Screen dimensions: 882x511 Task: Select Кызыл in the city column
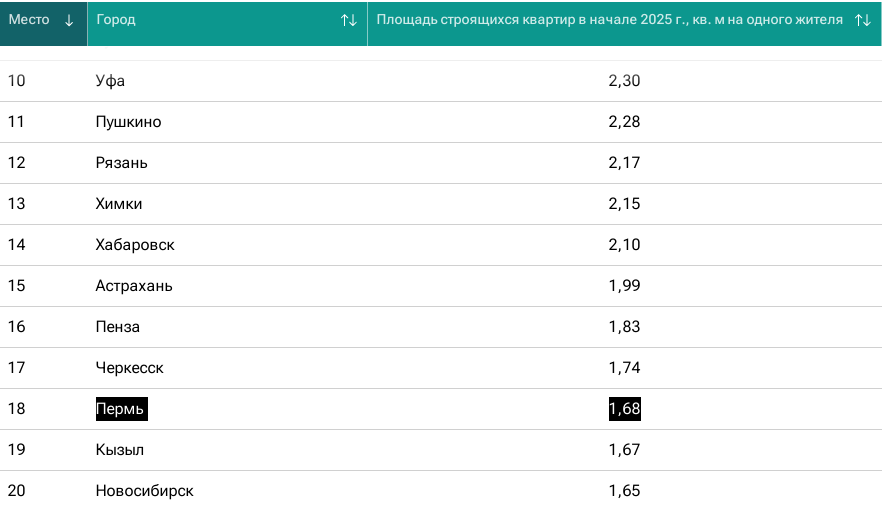tap(120, 450)
